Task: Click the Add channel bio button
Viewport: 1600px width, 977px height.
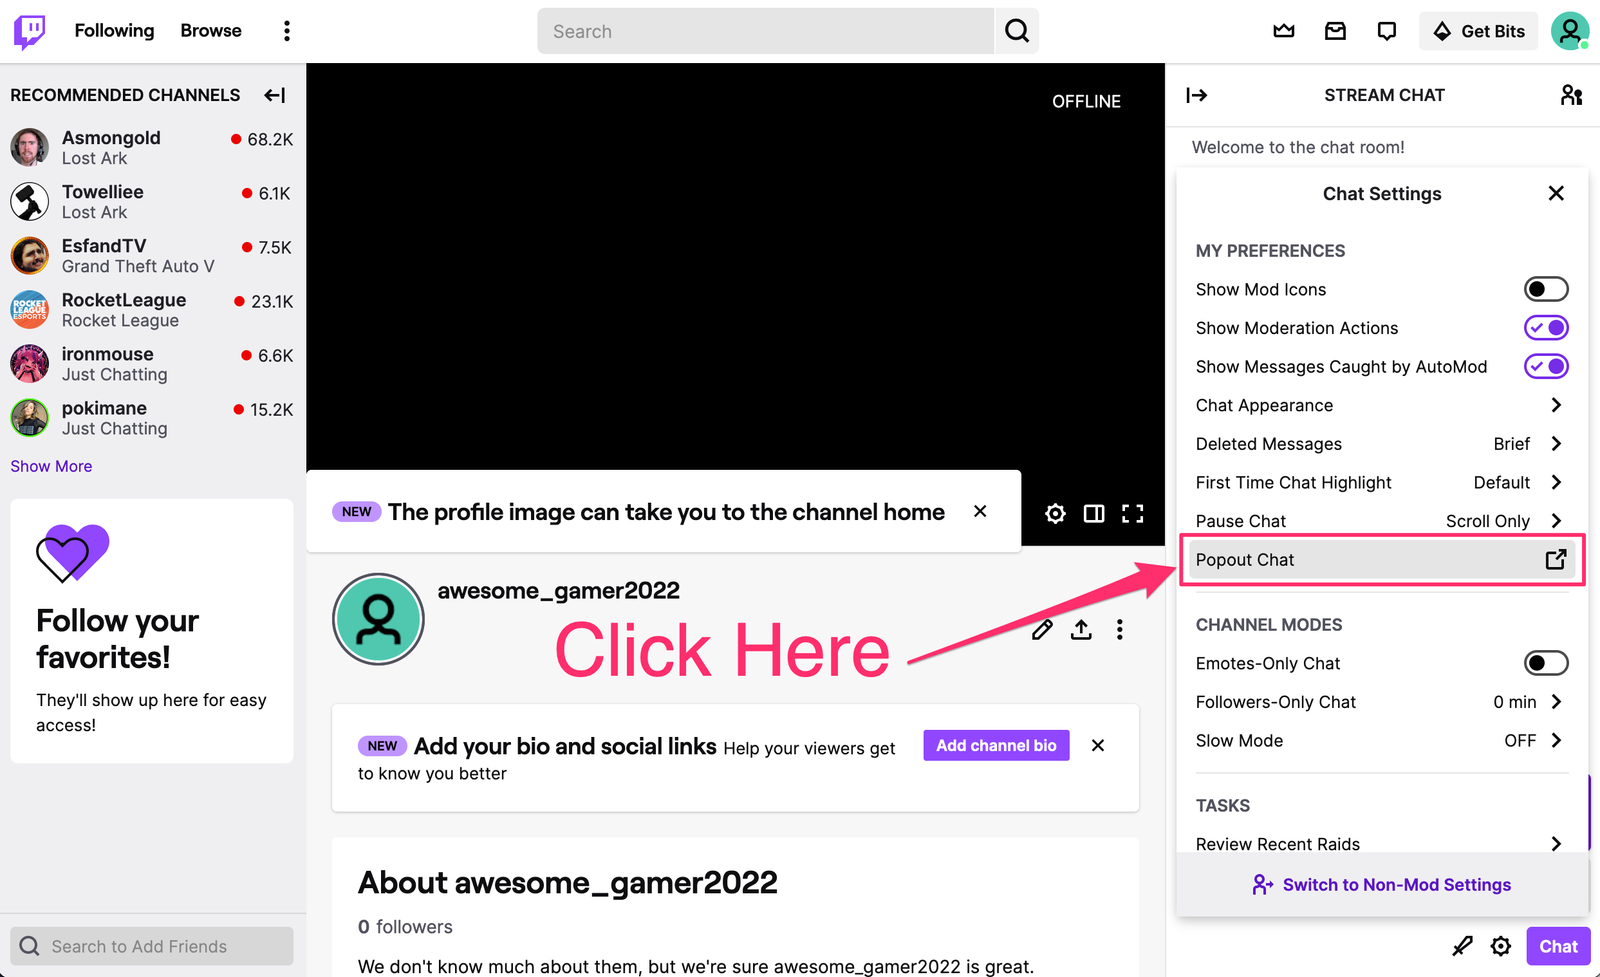Action: 995,745
